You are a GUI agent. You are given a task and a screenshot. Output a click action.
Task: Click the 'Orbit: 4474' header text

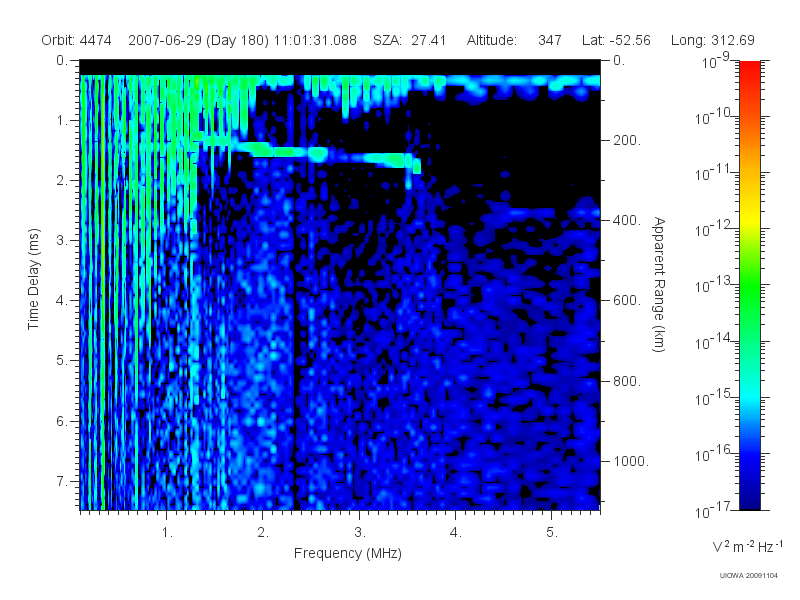pyautogui.click(x=76, y=40)
